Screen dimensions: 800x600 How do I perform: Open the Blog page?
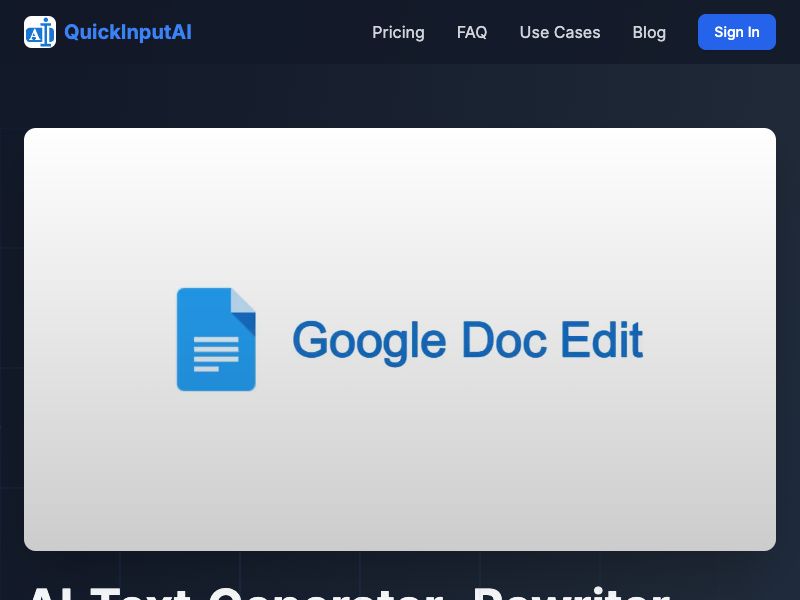pos(649,32)
